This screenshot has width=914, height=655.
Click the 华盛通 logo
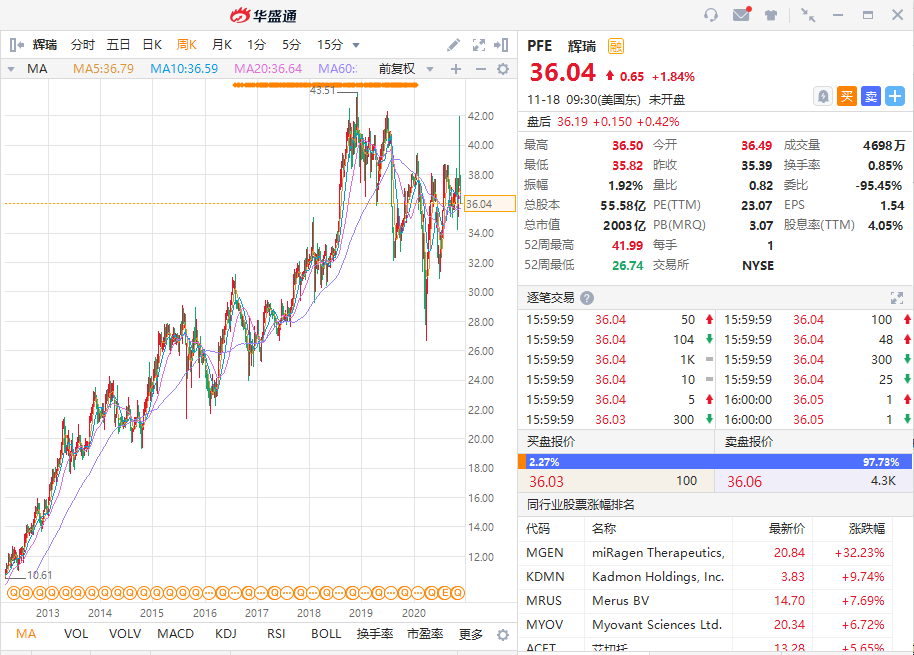click(x=263, y=16)
